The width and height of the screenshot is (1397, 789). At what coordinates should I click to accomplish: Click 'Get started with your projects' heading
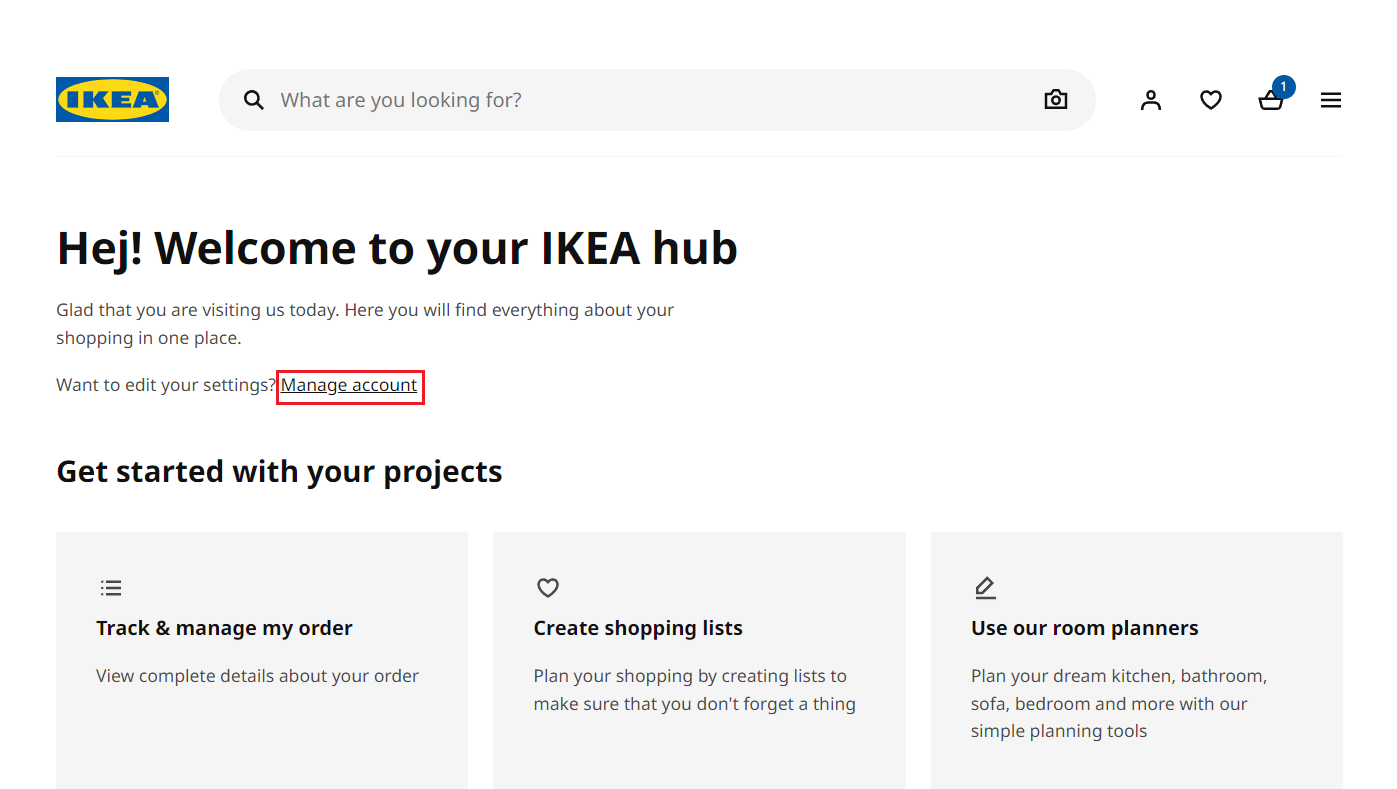click(x=279, y=471)
